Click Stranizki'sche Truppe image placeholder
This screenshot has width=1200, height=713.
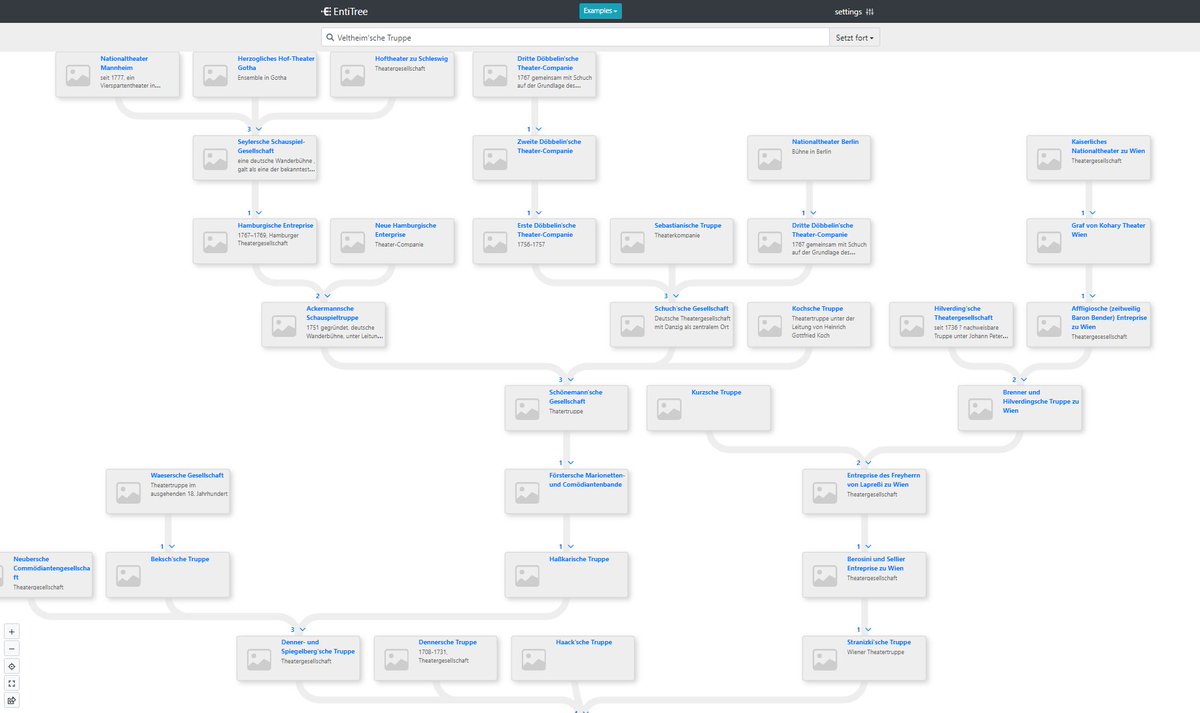[x=825, y=658]
